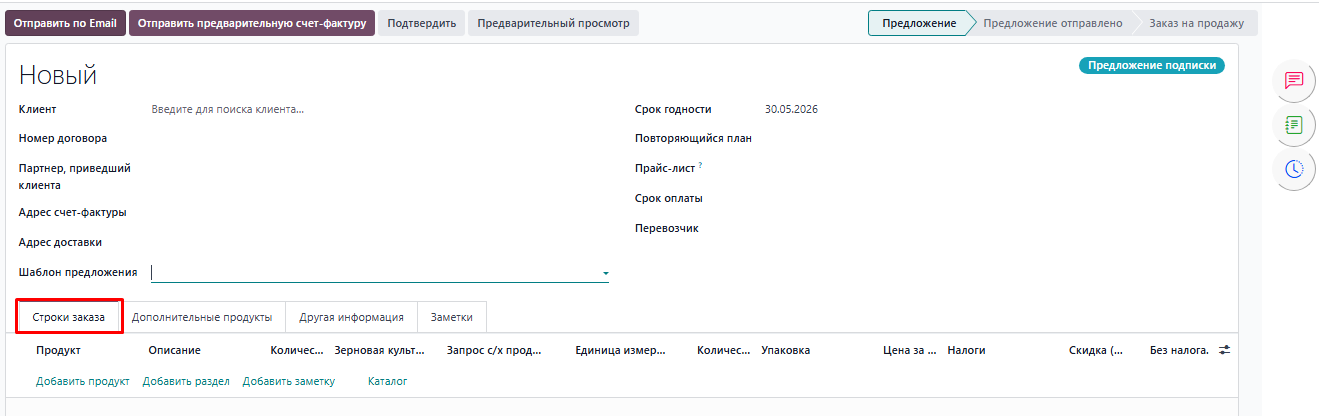
Task: Select Предложение отправлено status stage
Action: tap(1052, 23)
